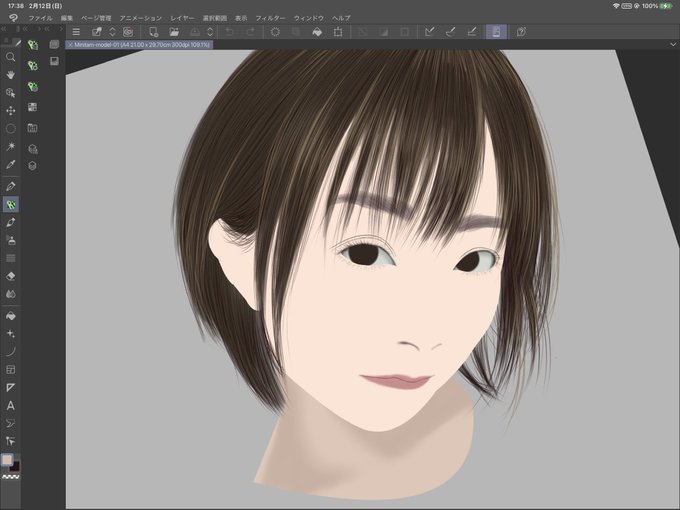Click the Delete clear icon in command bar
Image resolution: width=680 pixels, height=510 pixels.
pos(275,32)
